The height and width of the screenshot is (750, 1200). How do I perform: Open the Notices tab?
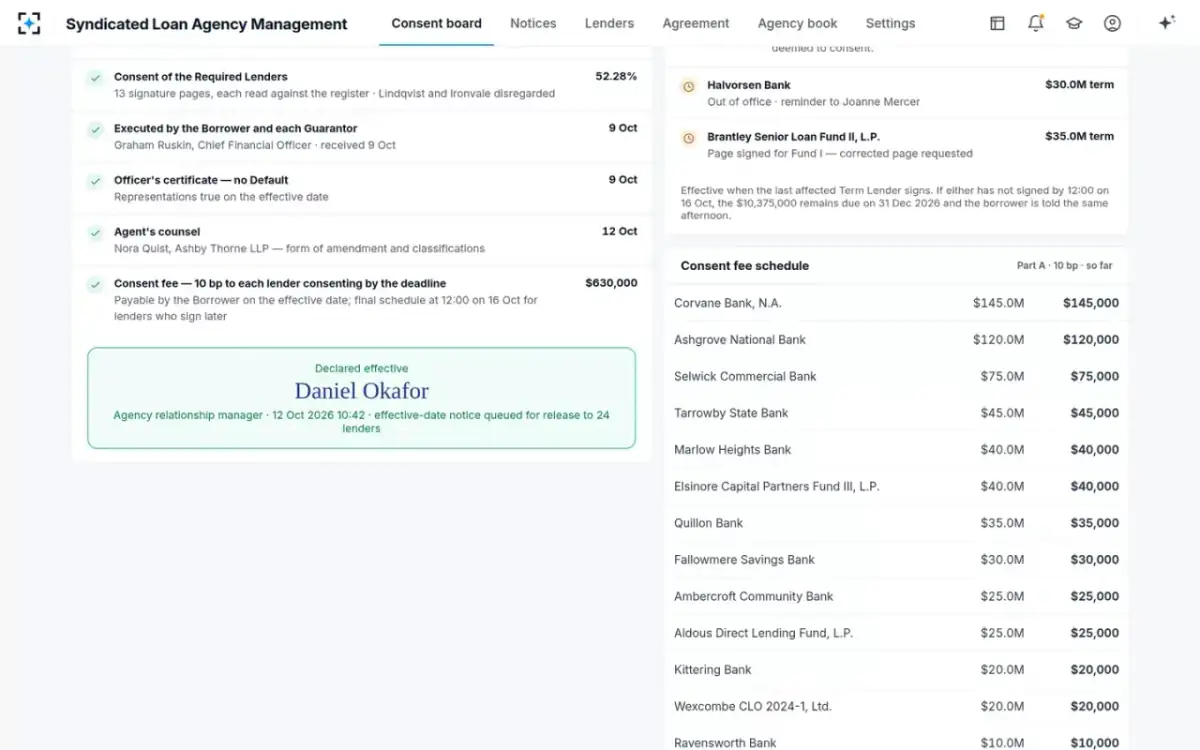533,23
